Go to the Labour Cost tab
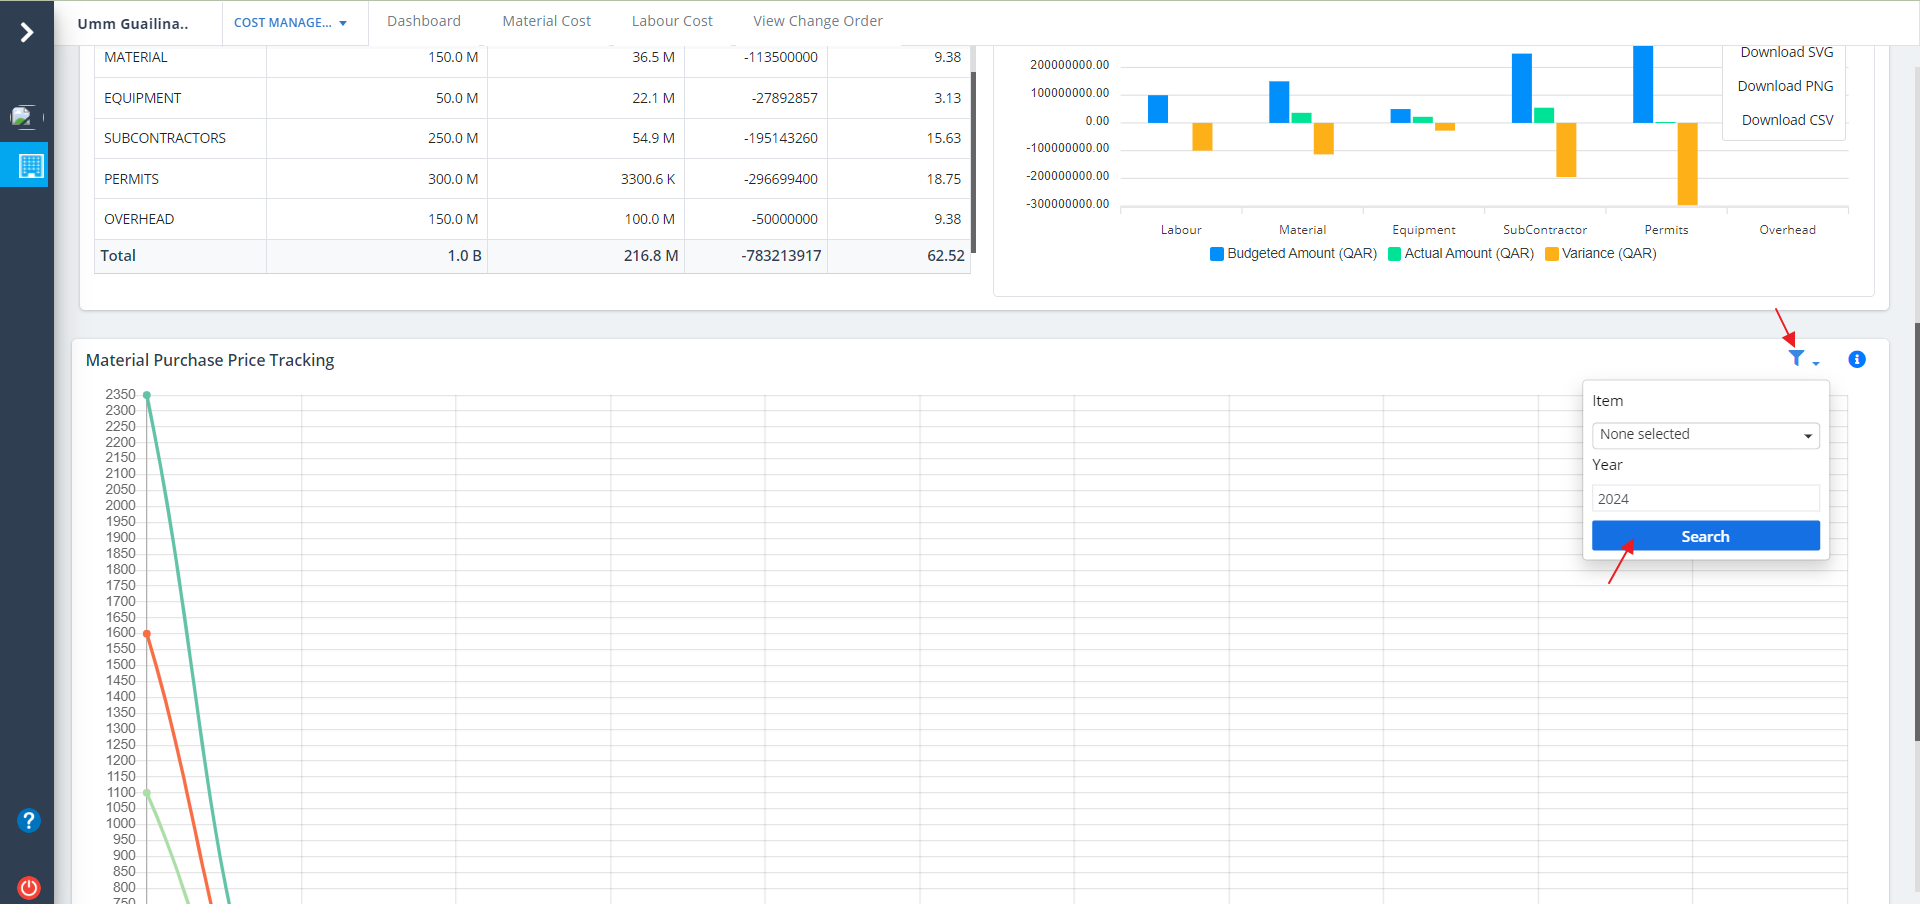The image size is (1920, 904). click(x=672, y=21)
